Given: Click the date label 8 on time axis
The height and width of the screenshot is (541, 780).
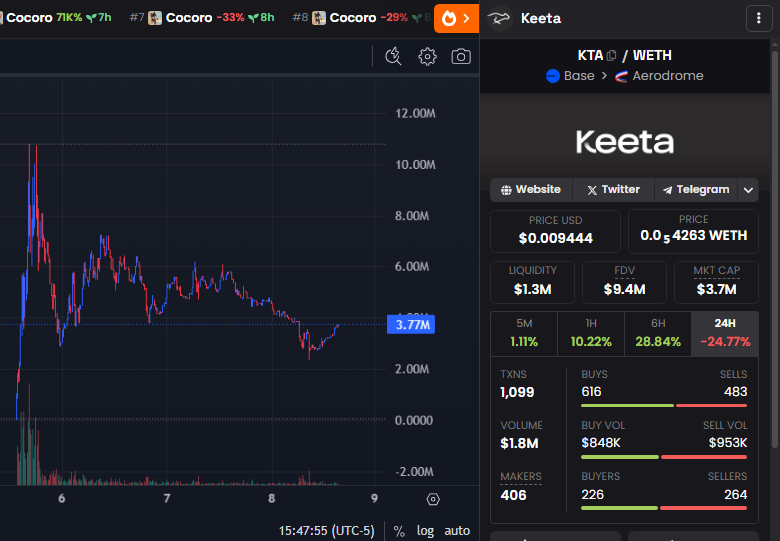Looking at the screenshot, I should click(272, 498).
